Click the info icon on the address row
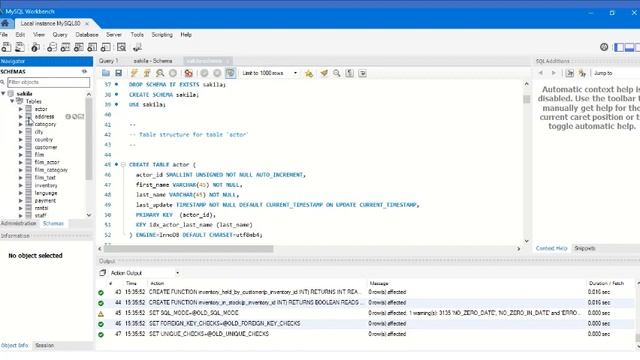 68,117
